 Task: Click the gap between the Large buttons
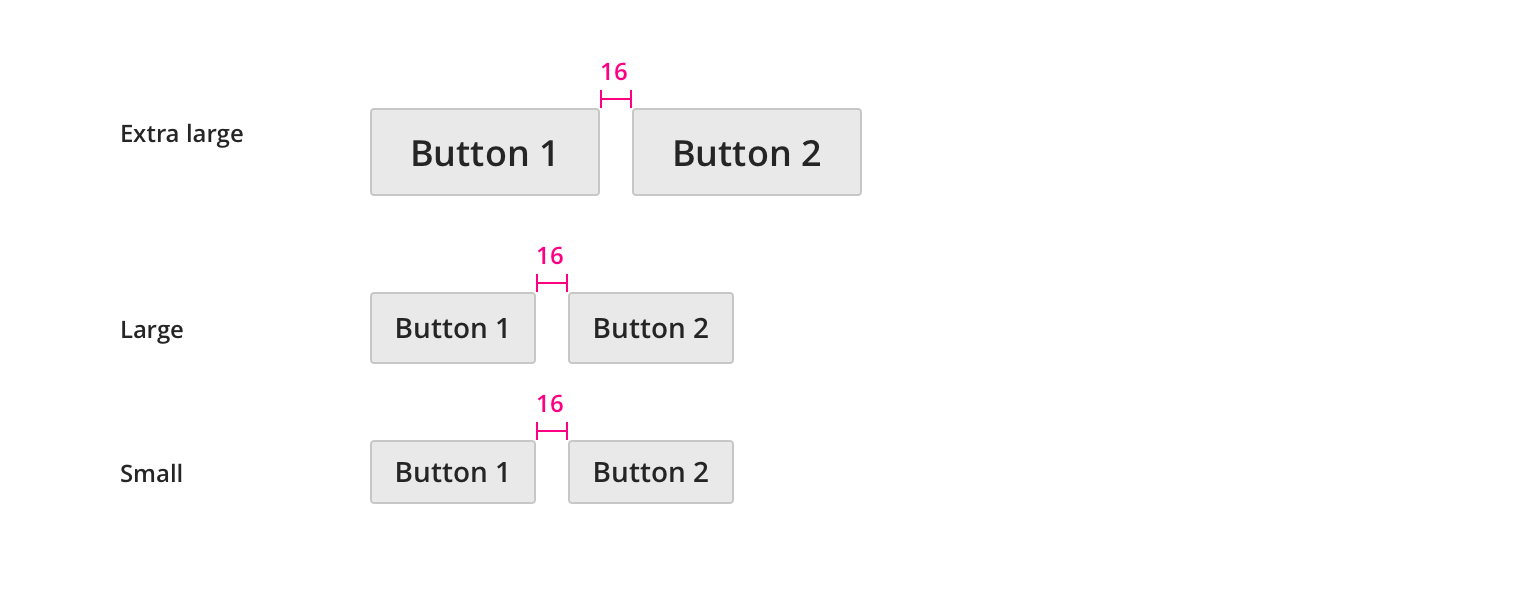pyautogui.click(x=552, y=328)
